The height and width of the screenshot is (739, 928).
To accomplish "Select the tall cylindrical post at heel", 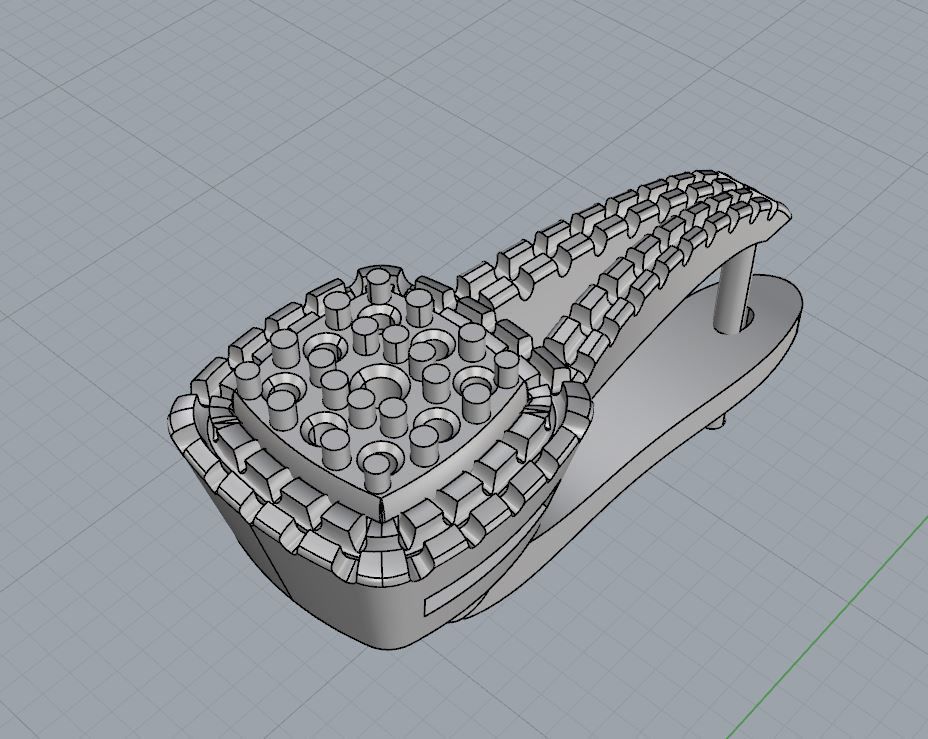I will tap(734, 288).
